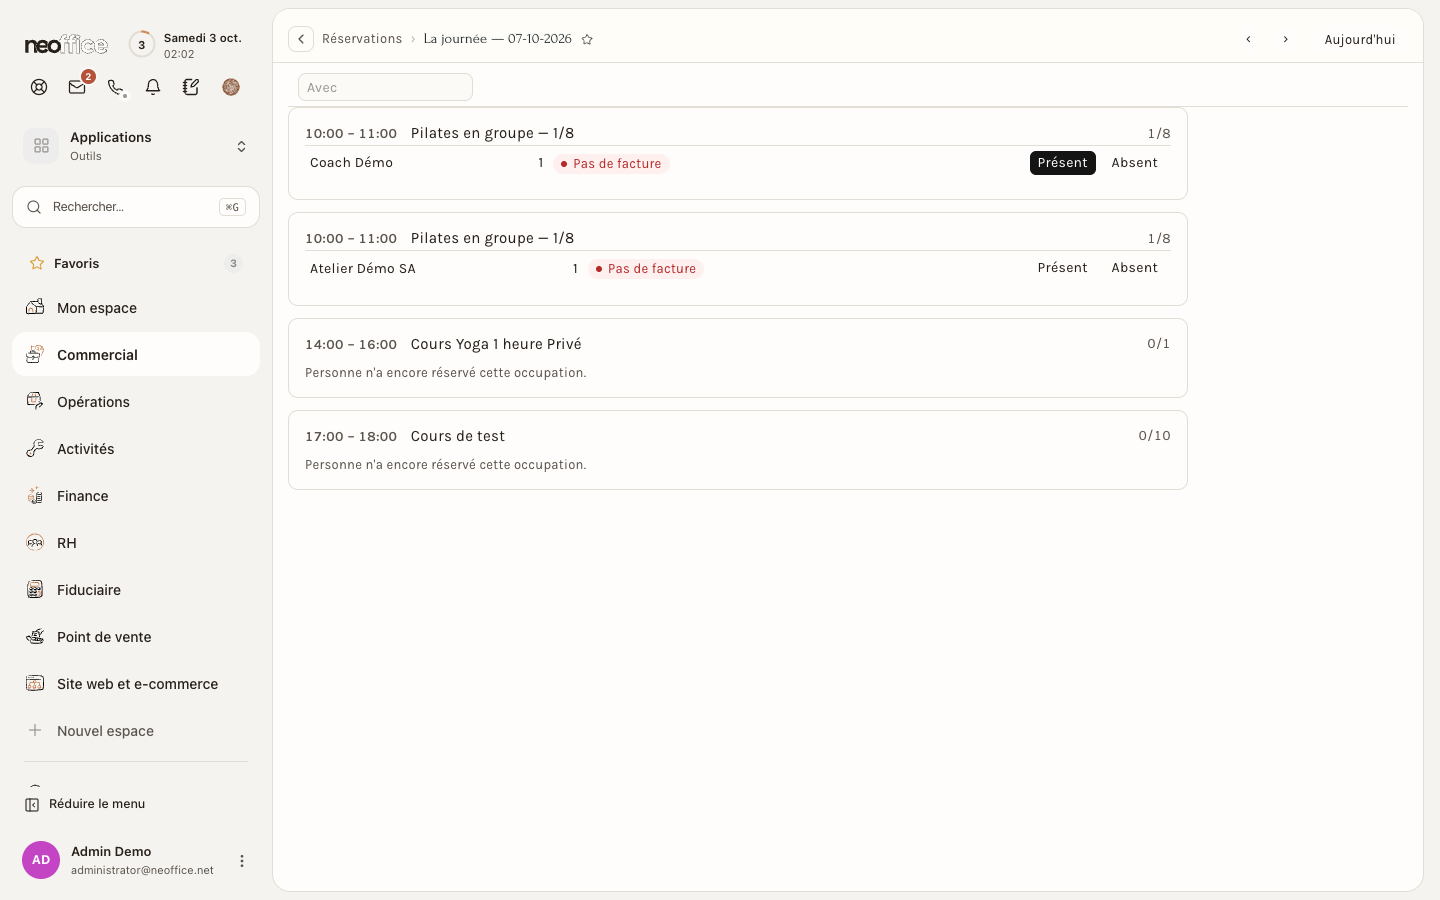
Task: Open the Commercial space
Action: 136,354
